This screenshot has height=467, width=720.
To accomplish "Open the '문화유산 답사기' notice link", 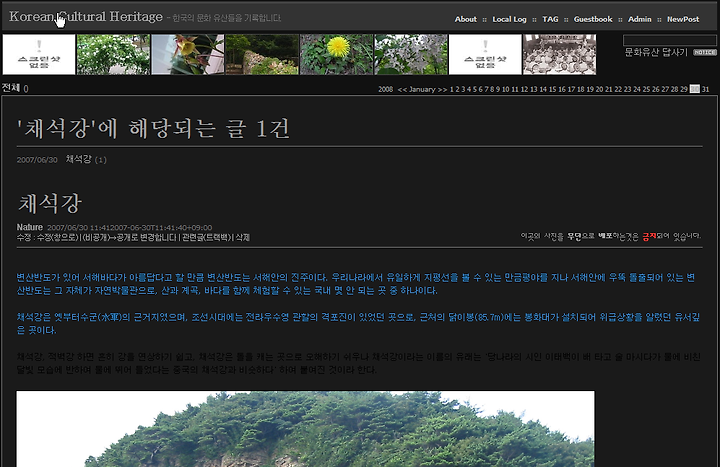I will [656, 52].
